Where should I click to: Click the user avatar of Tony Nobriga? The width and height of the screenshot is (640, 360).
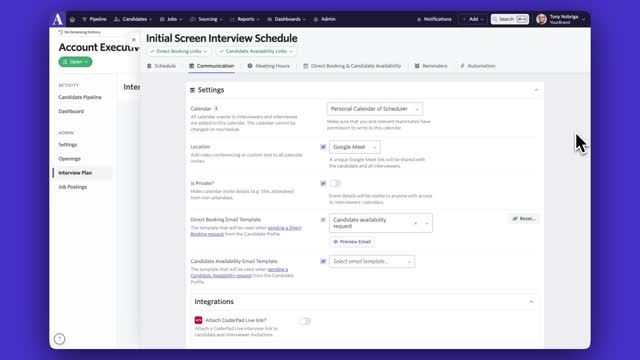click(541, 19)
